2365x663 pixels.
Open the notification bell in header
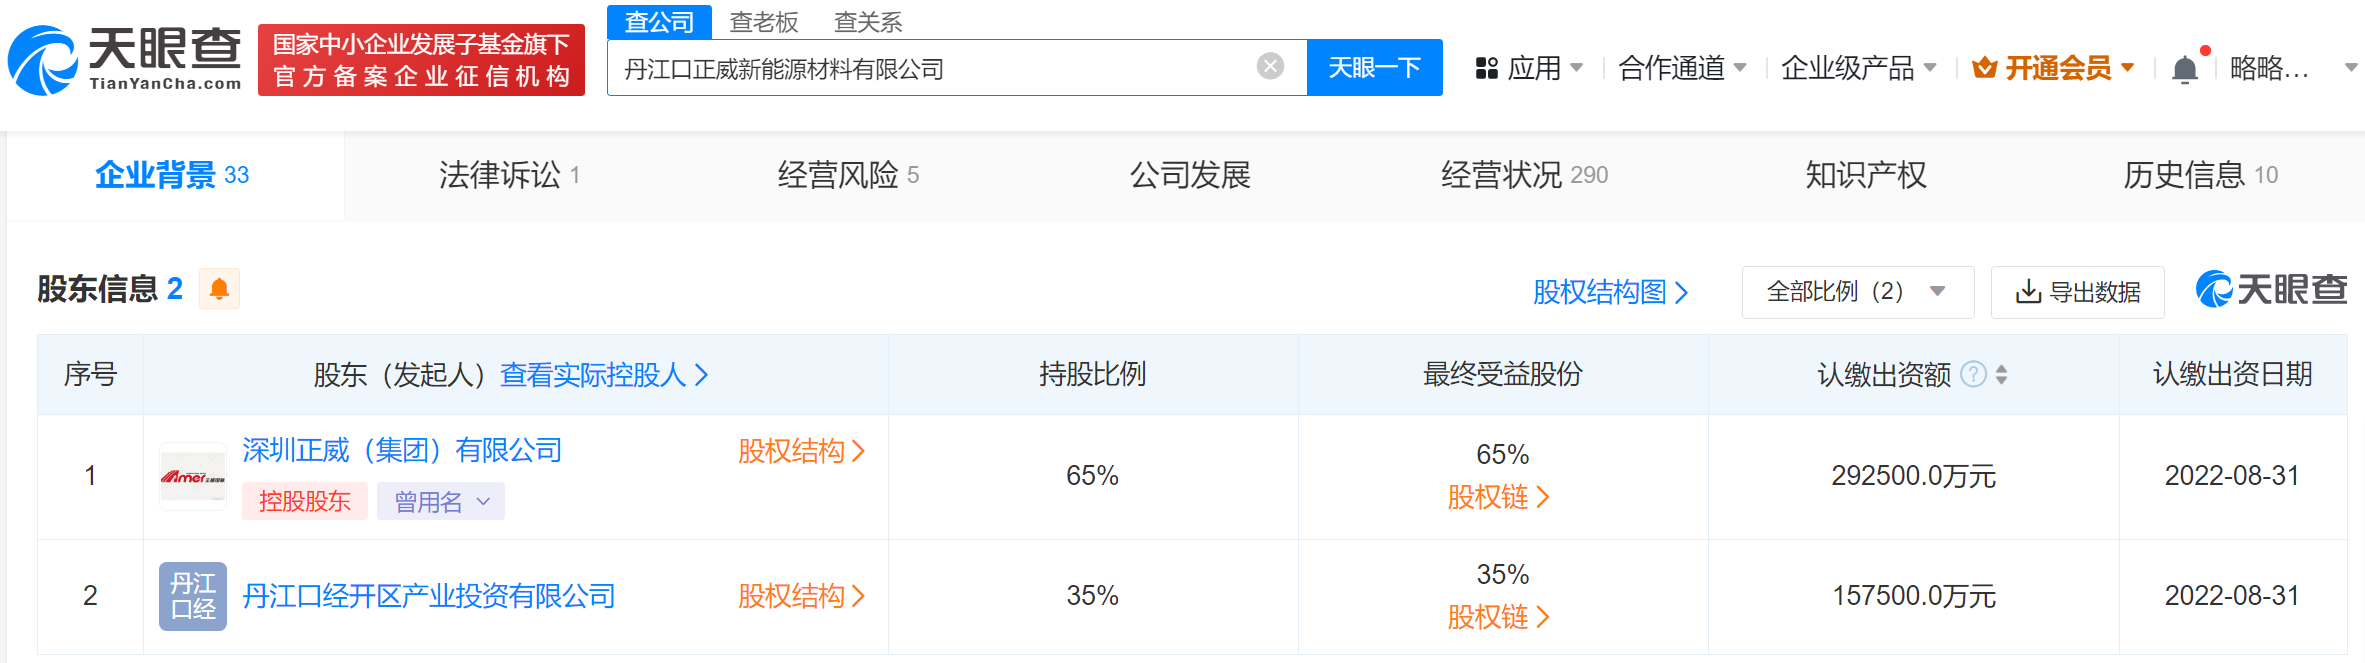[x=2185, y=68]
